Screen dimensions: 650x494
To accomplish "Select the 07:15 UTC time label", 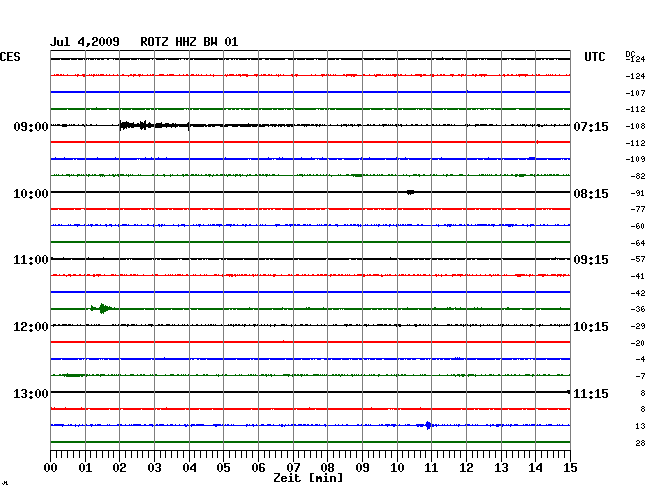I will (591, 126).
